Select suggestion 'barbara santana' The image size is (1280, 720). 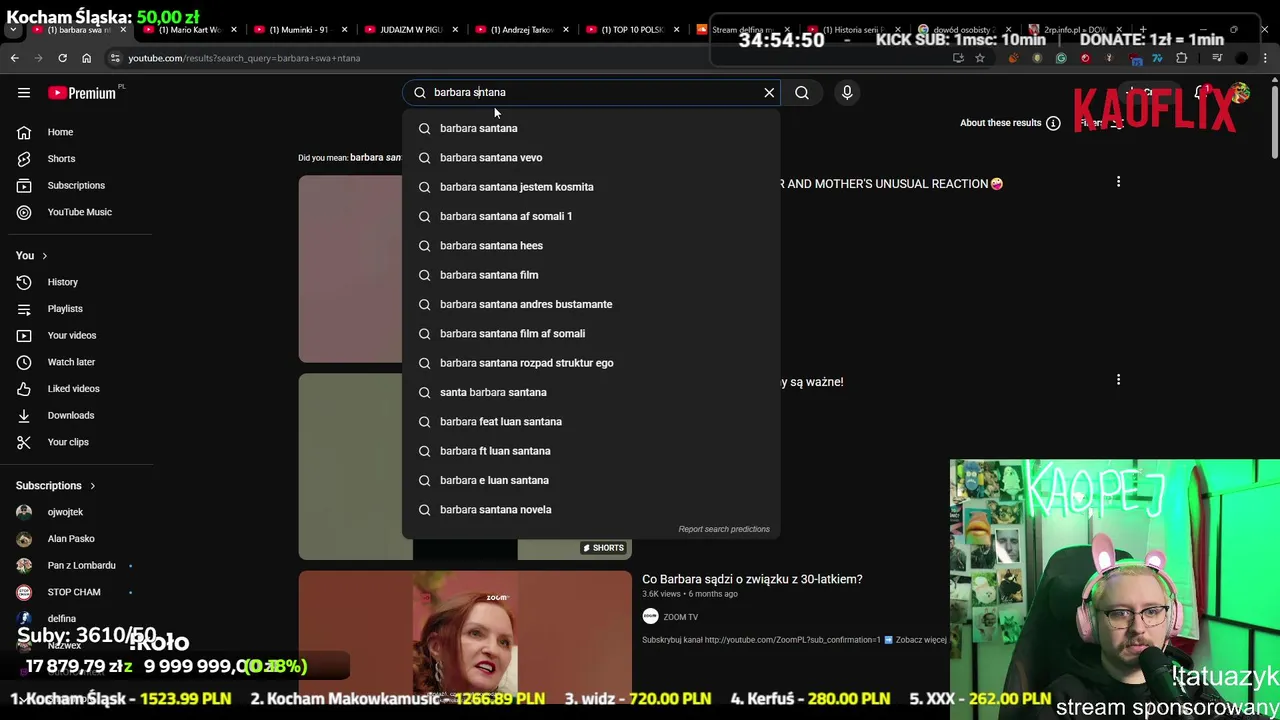click(x=591, y=128)
